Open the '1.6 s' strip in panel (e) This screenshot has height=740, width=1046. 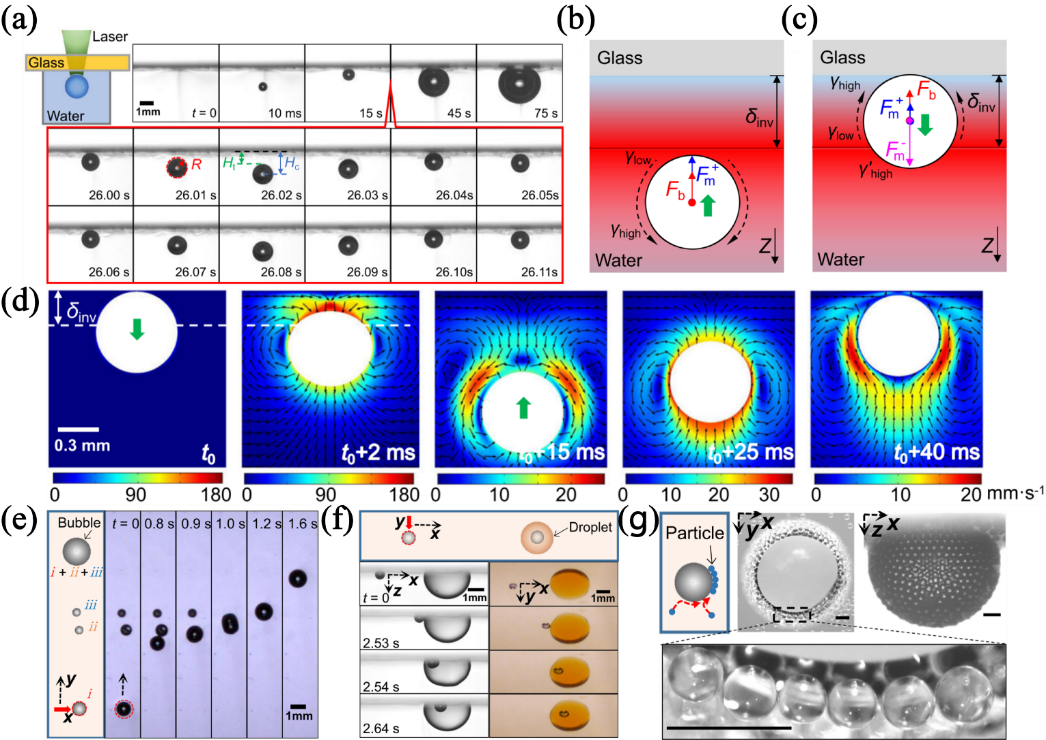[x=301, y=624]
